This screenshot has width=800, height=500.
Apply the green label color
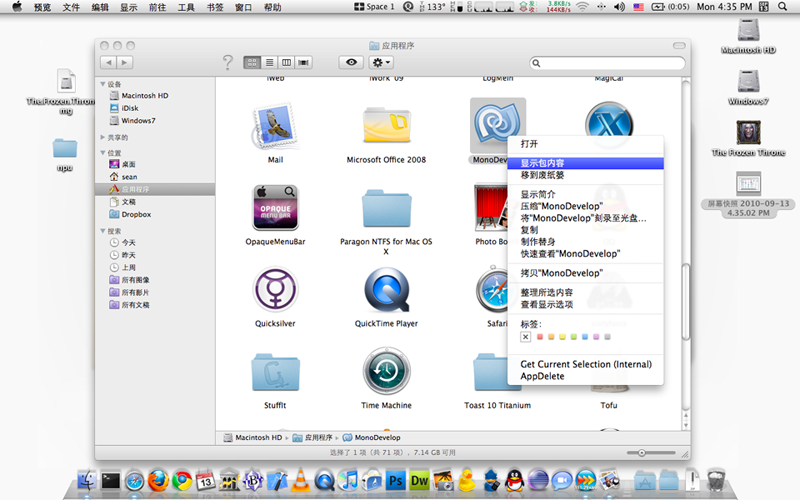pos(573,337)
